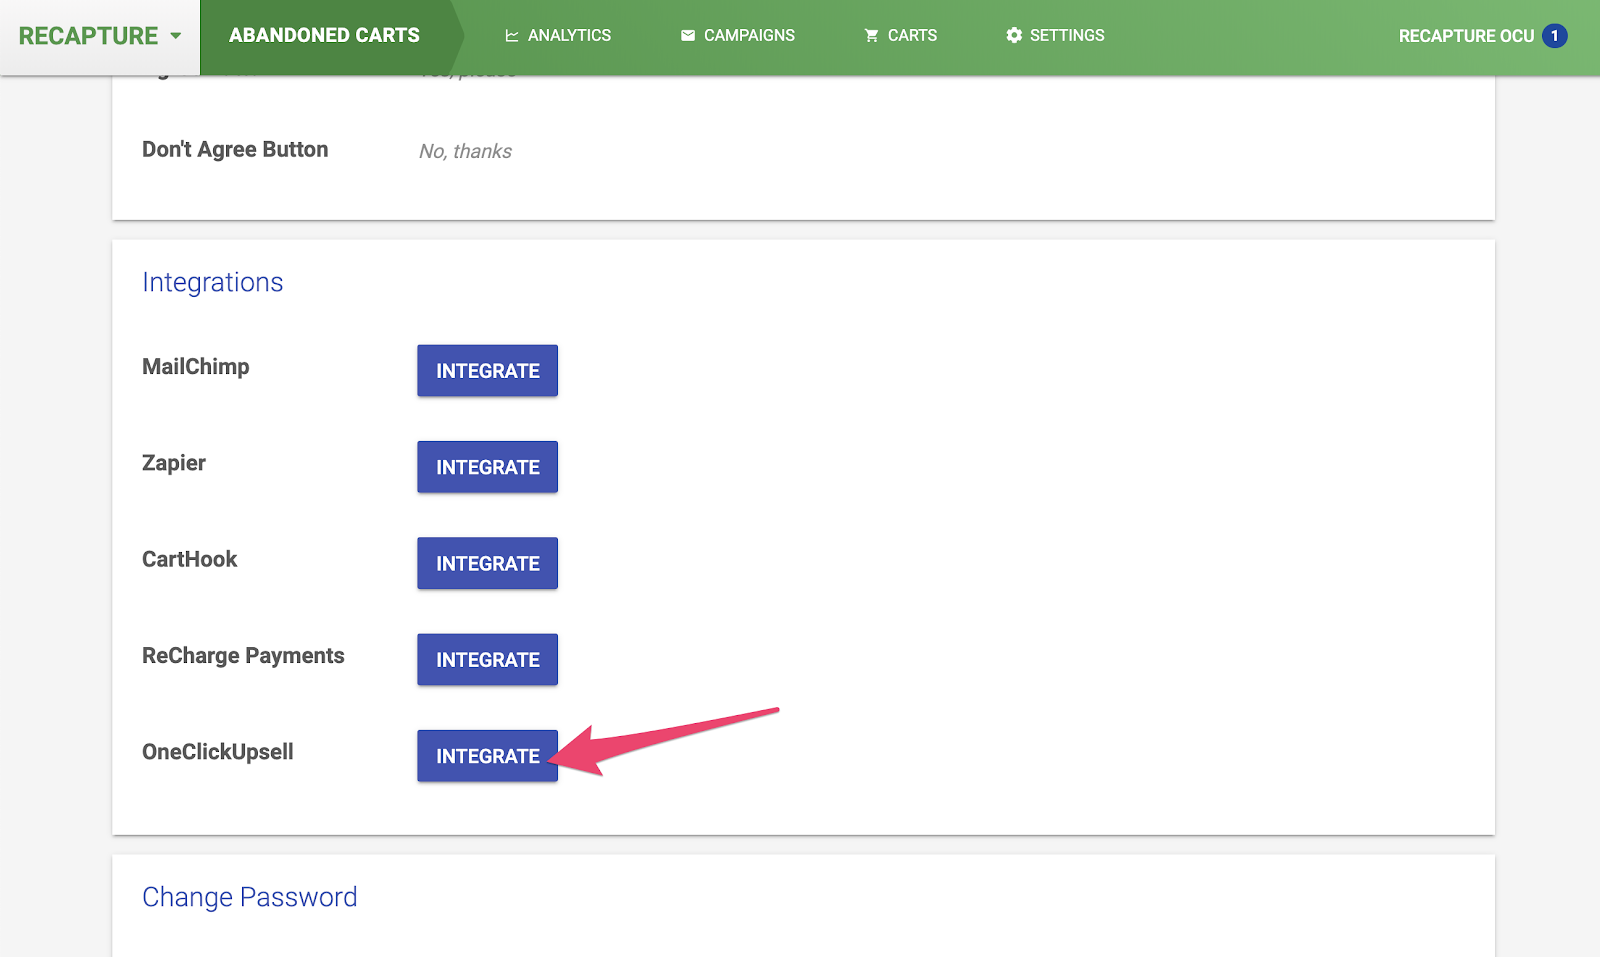Click Integrate button for Zapier
Screen dimensions: 1600x957
(488, 467)
